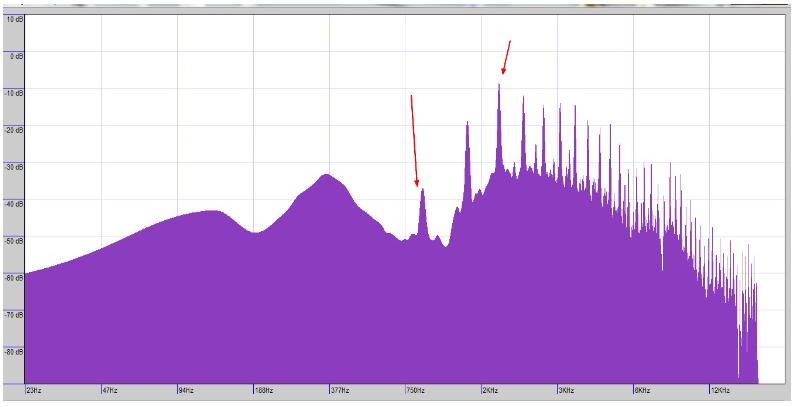Select the "3KHz" frequency label
800x407 pixels.
(566, 391)
